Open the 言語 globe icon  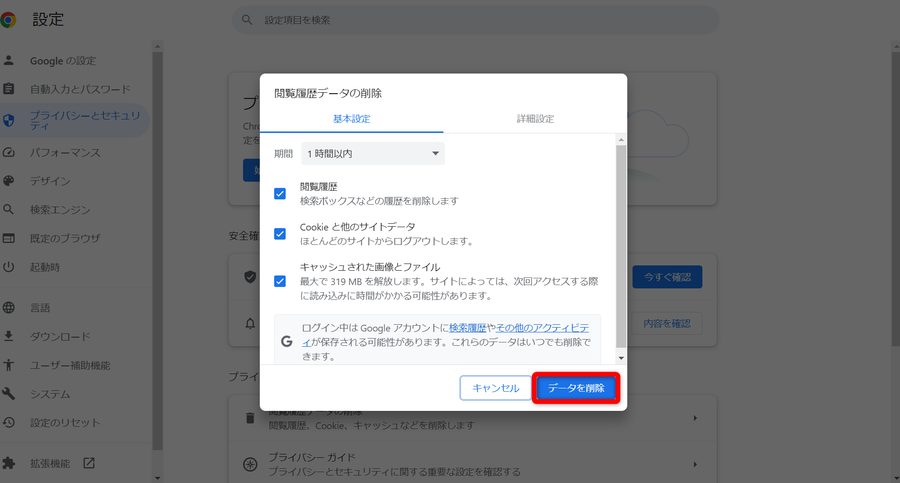click(x=9, y=307)
